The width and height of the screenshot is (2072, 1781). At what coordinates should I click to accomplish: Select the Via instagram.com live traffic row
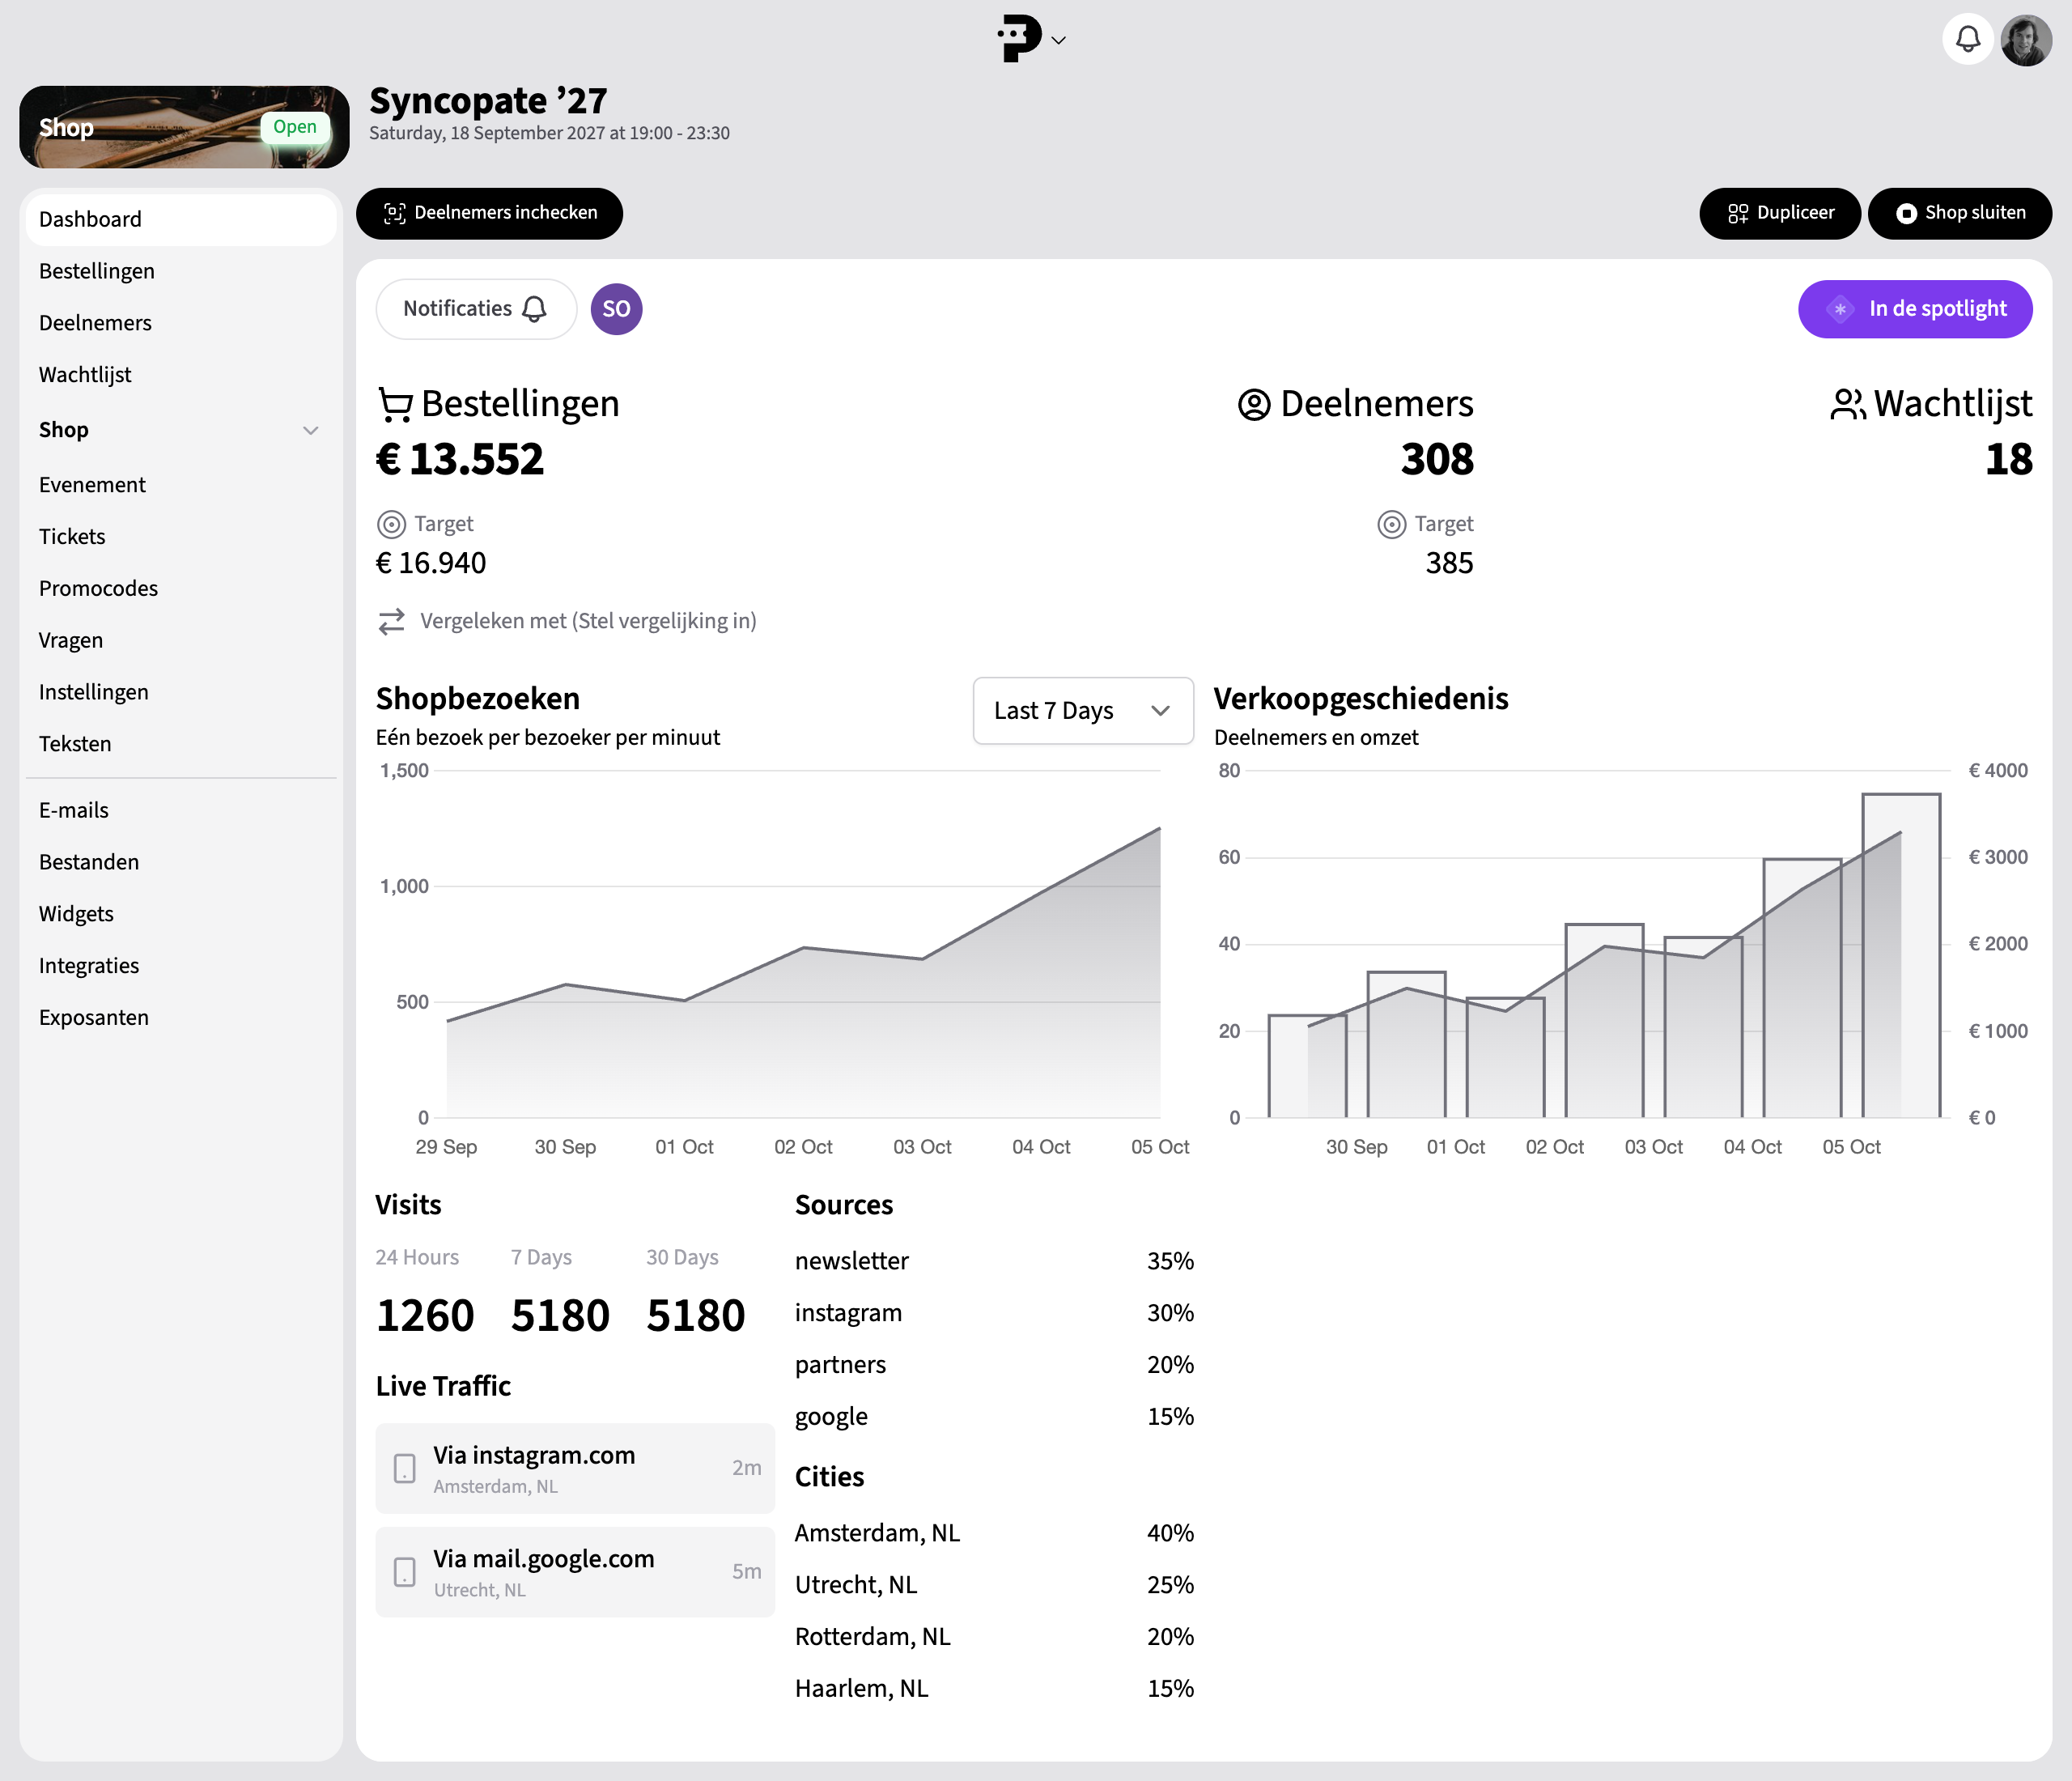tap(575, 1468)
